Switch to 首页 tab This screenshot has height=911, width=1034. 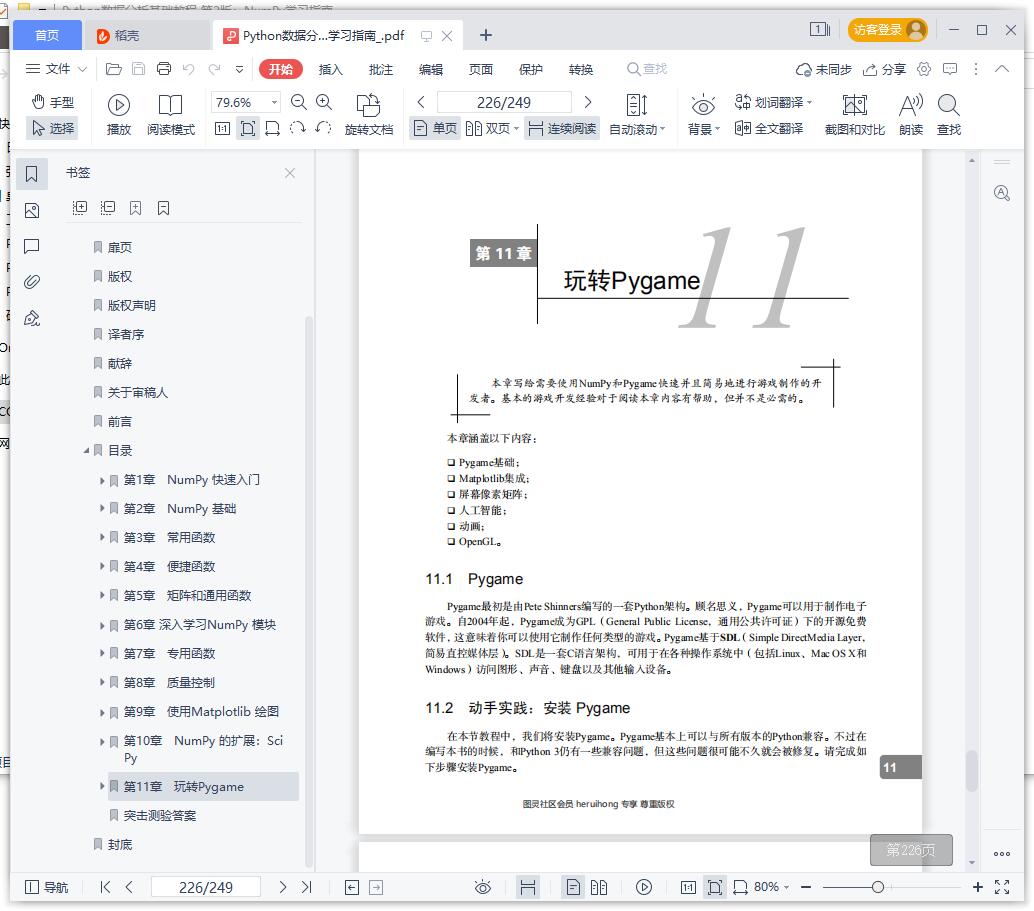coord(47,35)
